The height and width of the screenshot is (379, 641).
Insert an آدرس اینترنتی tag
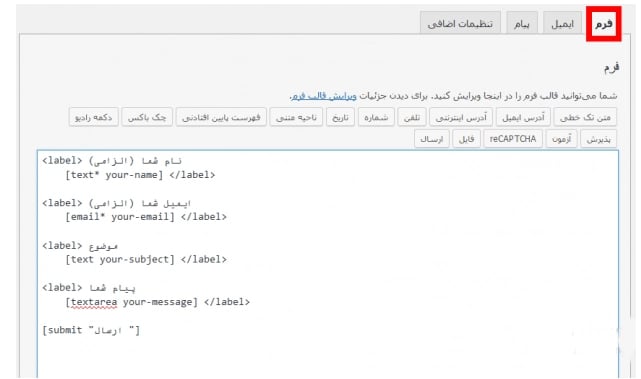click(461, 117)
